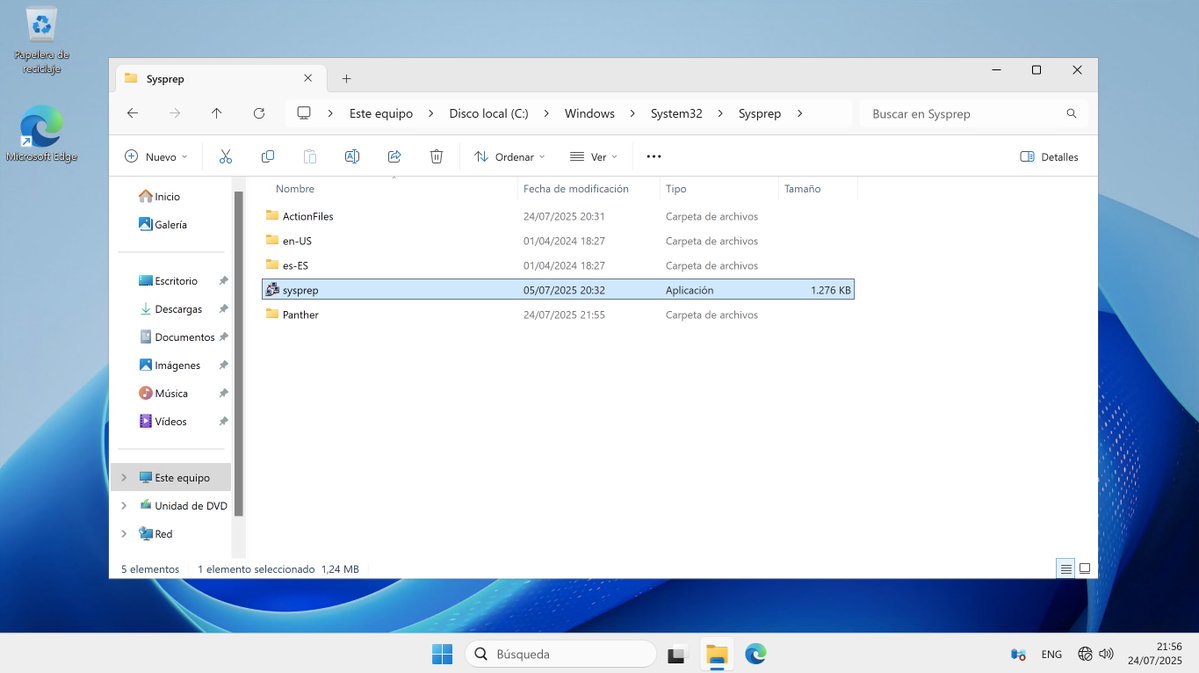Select the Sysprep window tab
This screenshot has width=1199, height=673.
(x=220, y=79)
